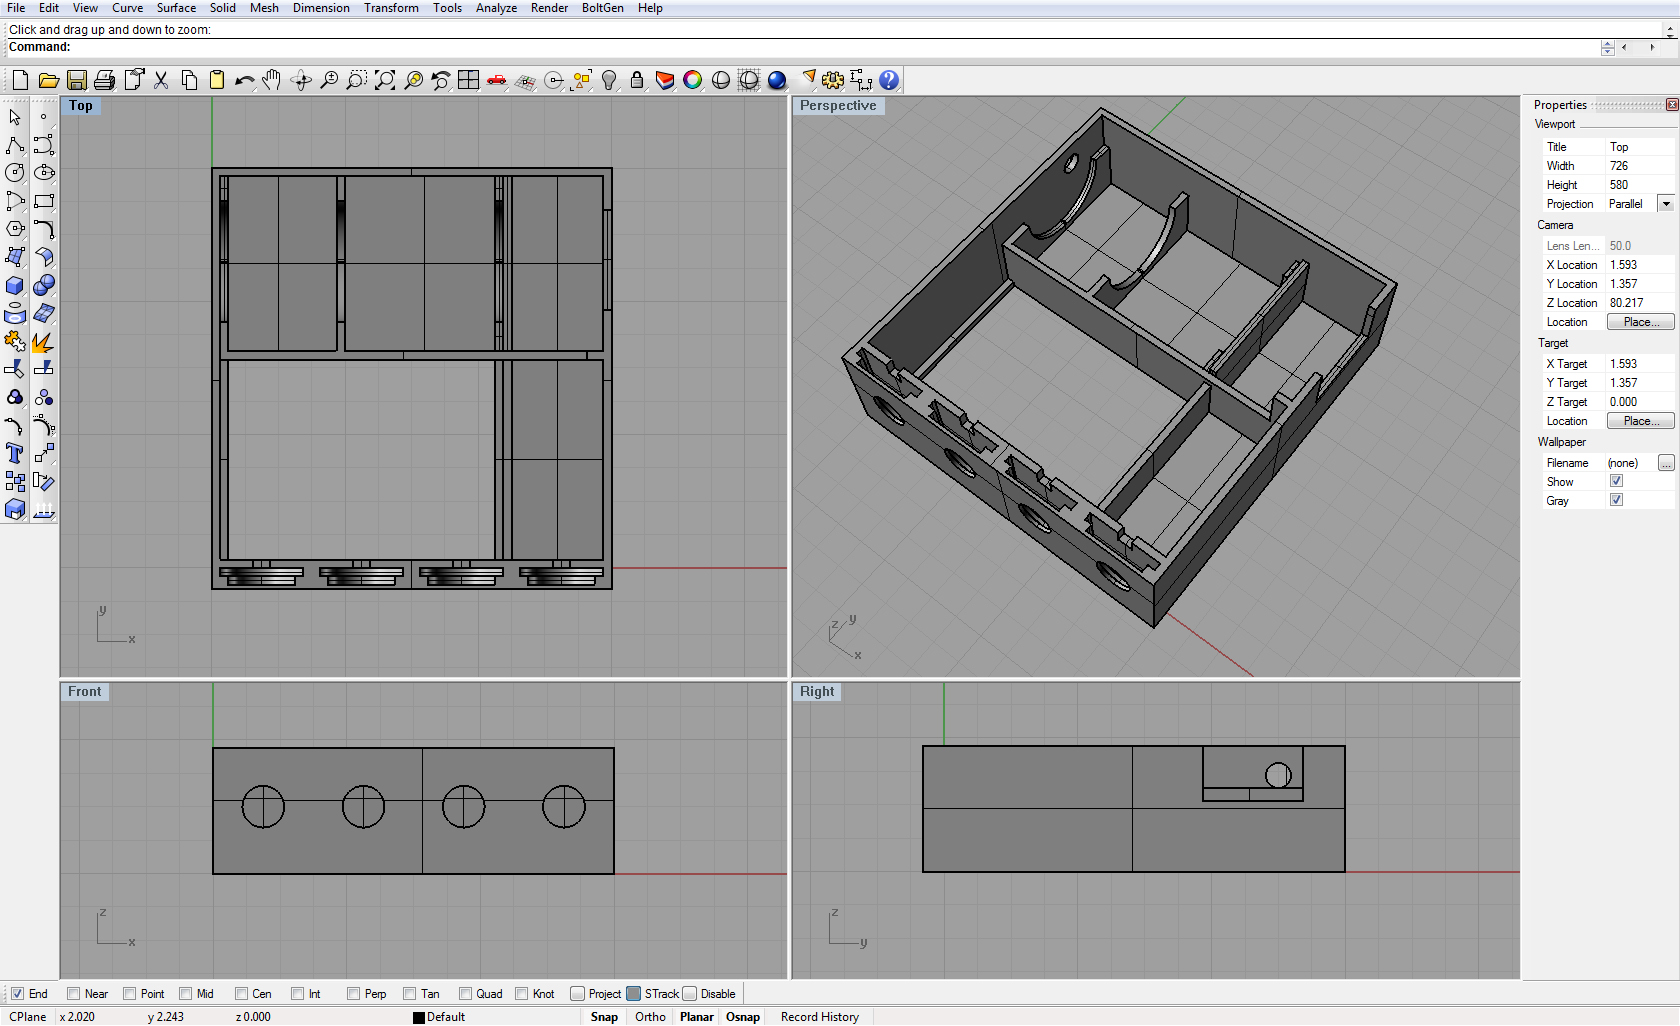Open the Analyze menu
1680x1026 pixels.
496,8
